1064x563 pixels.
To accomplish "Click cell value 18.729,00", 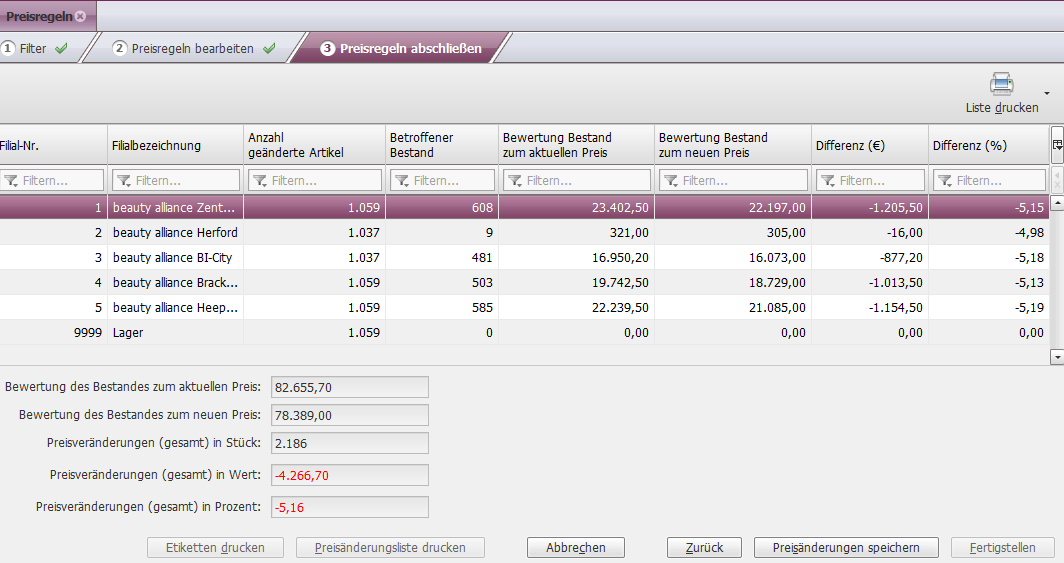I will point(777,283).
